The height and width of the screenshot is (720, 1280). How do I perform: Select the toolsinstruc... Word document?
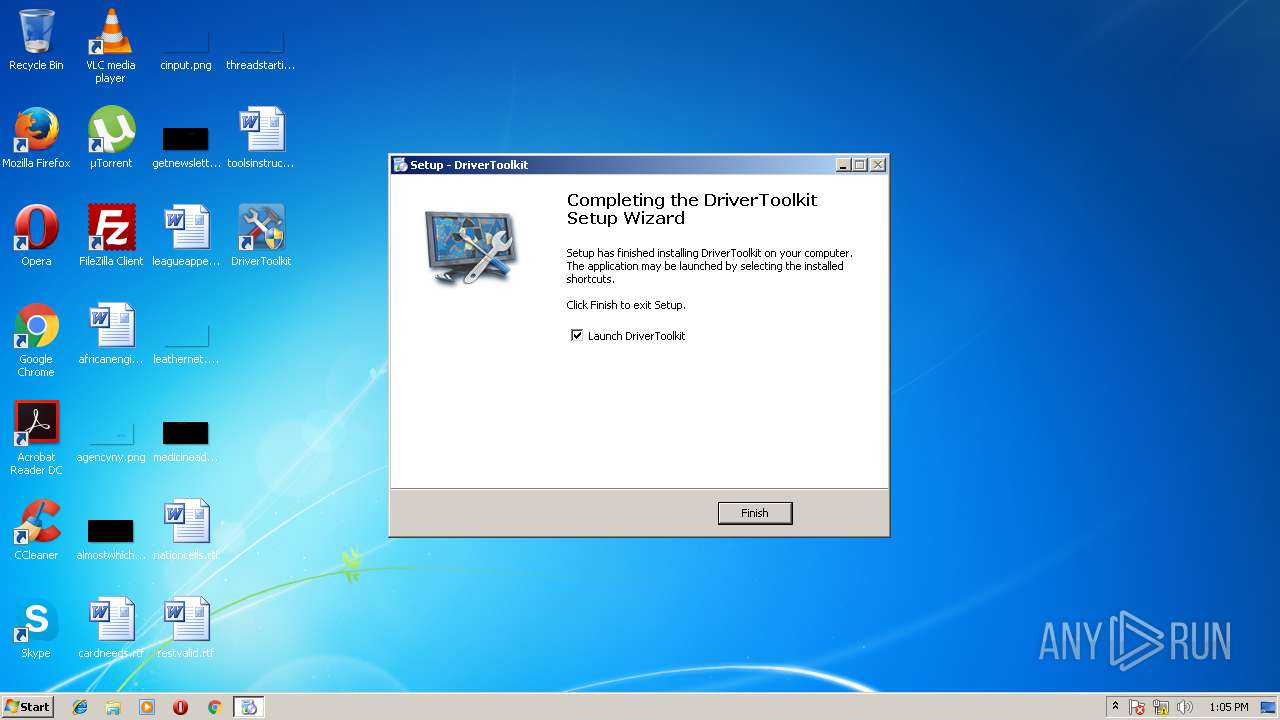(x=261, y=138)
